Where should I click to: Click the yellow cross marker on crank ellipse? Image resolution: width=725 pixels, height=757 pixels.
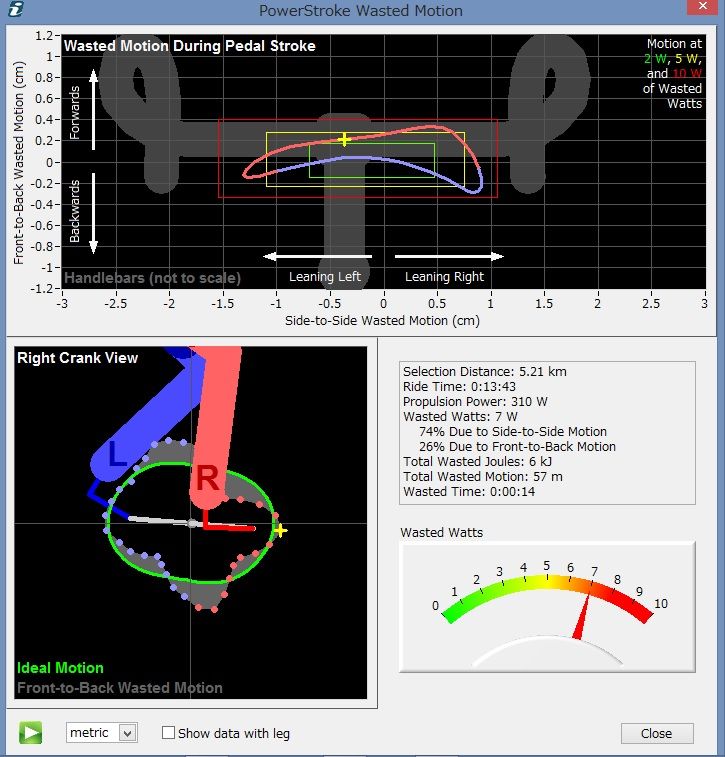(x=280, y=531)
